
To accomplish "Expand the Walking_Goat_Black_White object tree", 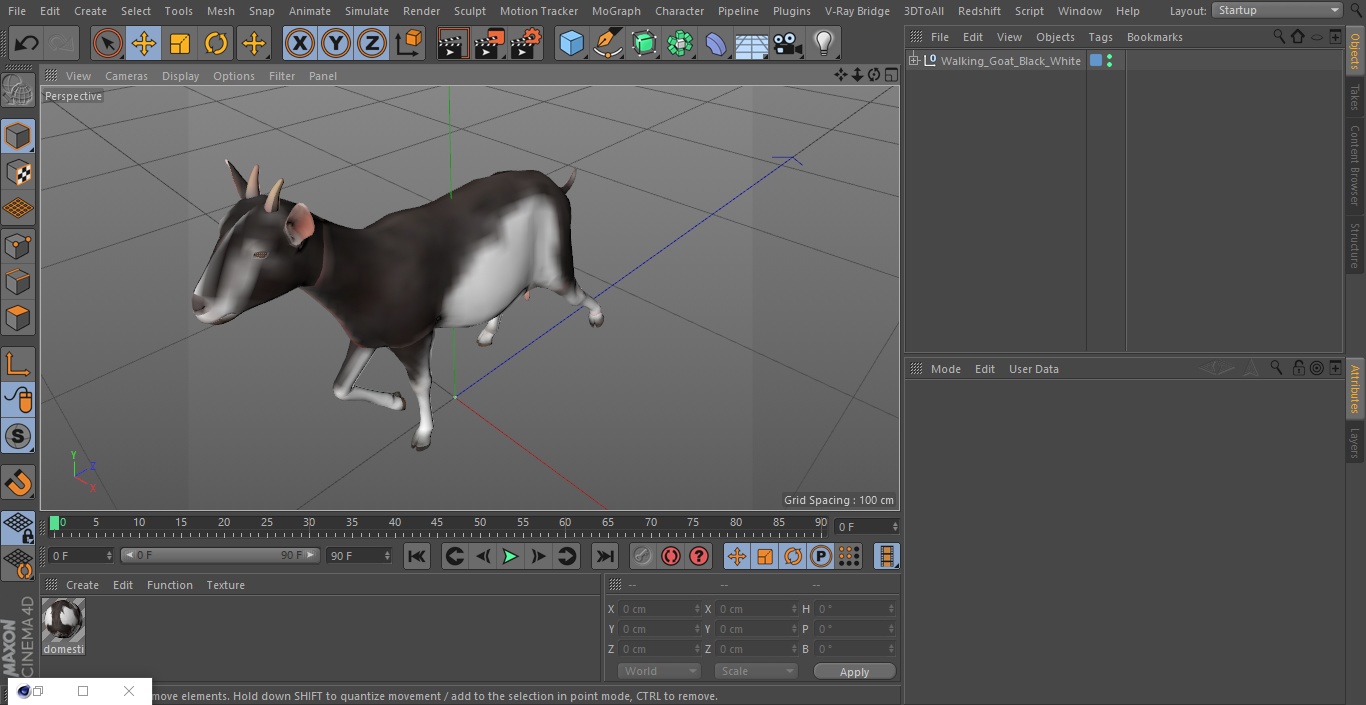I will click(913, 61).
